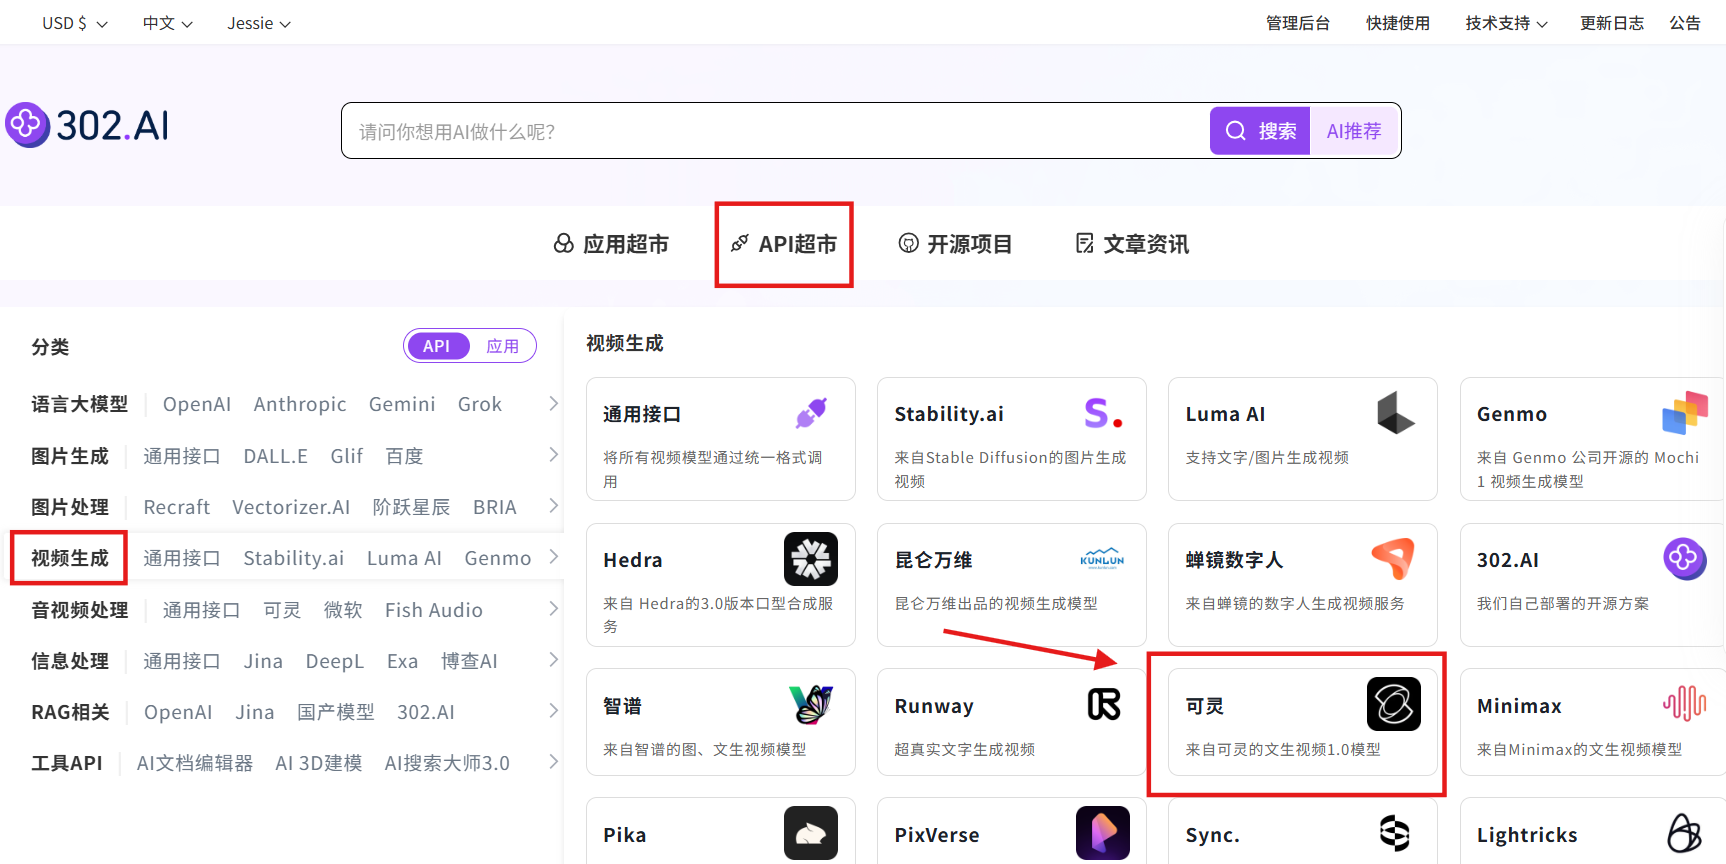Click the Runway logo icon

[1104, 704]
